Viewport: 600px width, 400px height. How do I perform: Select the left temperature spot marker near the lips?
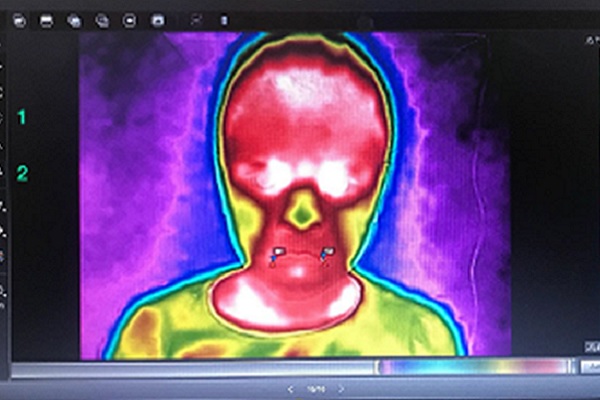277,256
